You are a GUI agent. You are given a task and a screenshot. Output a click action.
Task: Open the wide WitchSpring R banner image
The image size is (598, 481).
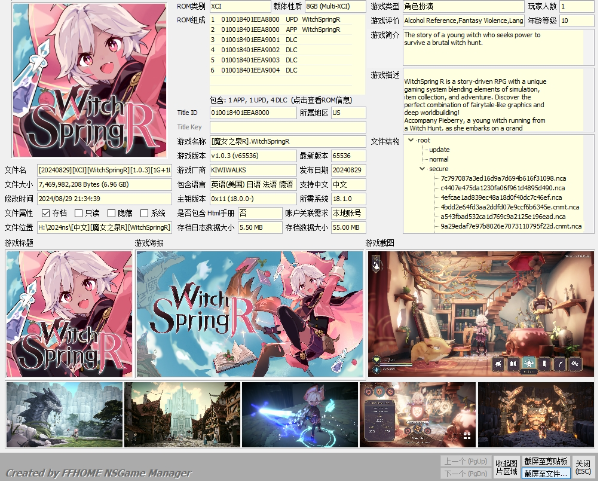click(250, 314)
